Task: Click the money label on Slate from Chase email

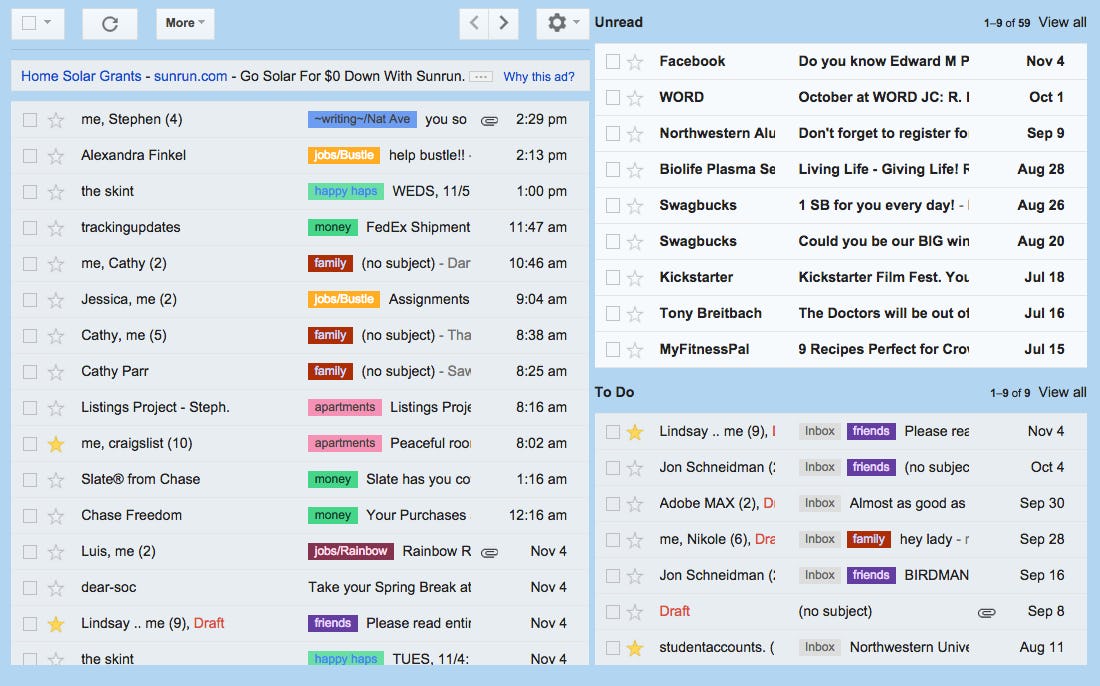Action: (332, 479)
